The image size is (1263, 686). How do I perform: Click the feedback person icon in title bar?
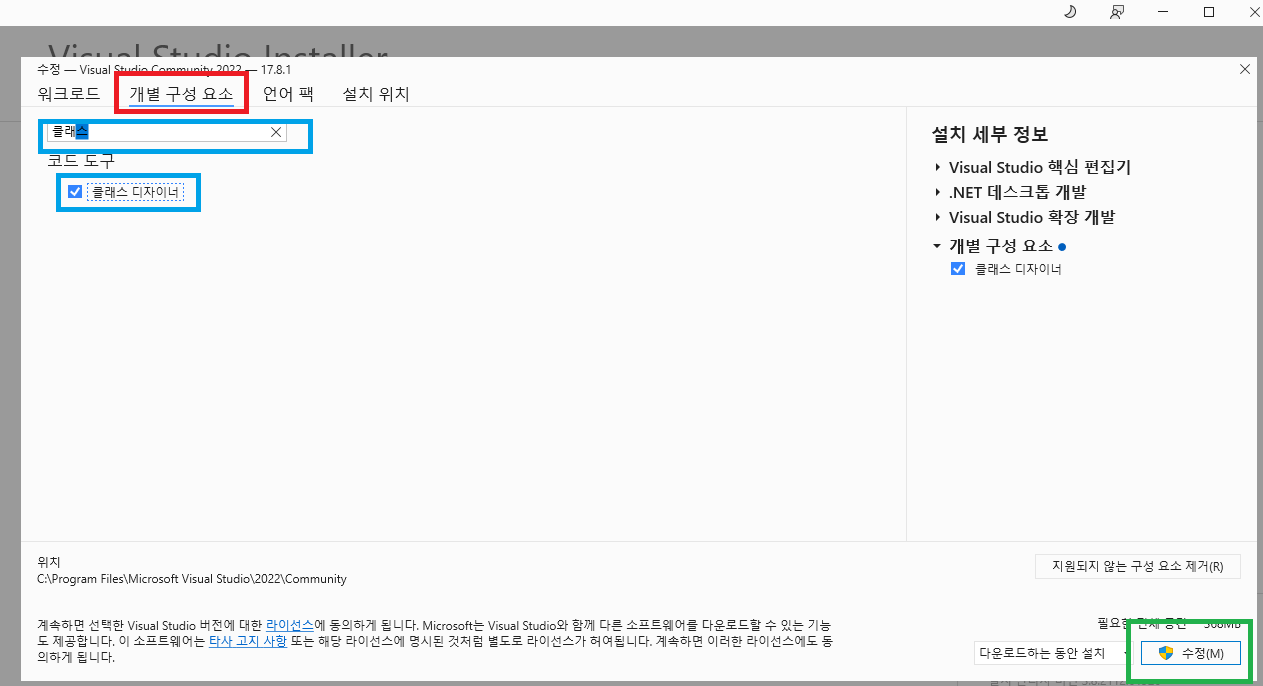pos(1117,12)
